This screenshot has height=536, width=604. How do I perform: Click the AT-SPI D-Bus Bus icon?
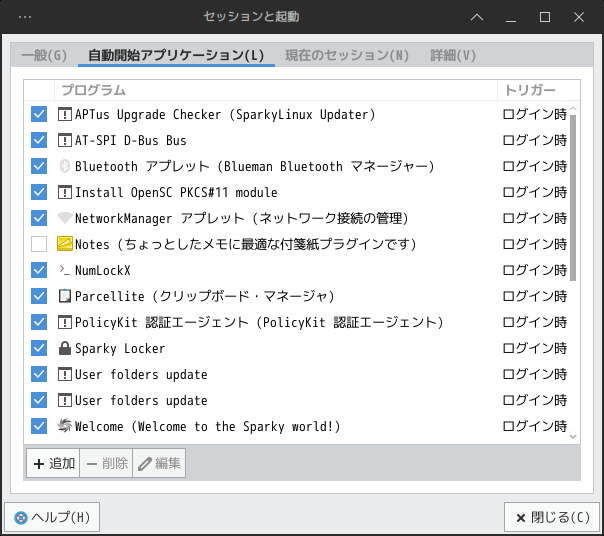[x=64, y=140]
